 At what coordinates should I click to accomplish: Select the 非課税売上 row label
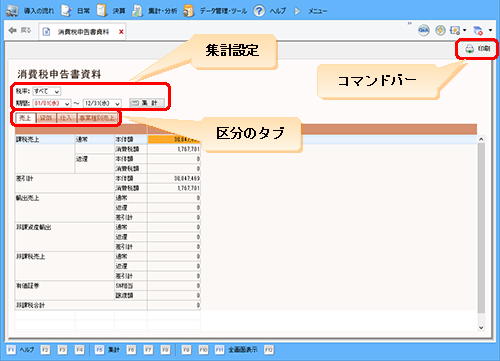(31, 257)
